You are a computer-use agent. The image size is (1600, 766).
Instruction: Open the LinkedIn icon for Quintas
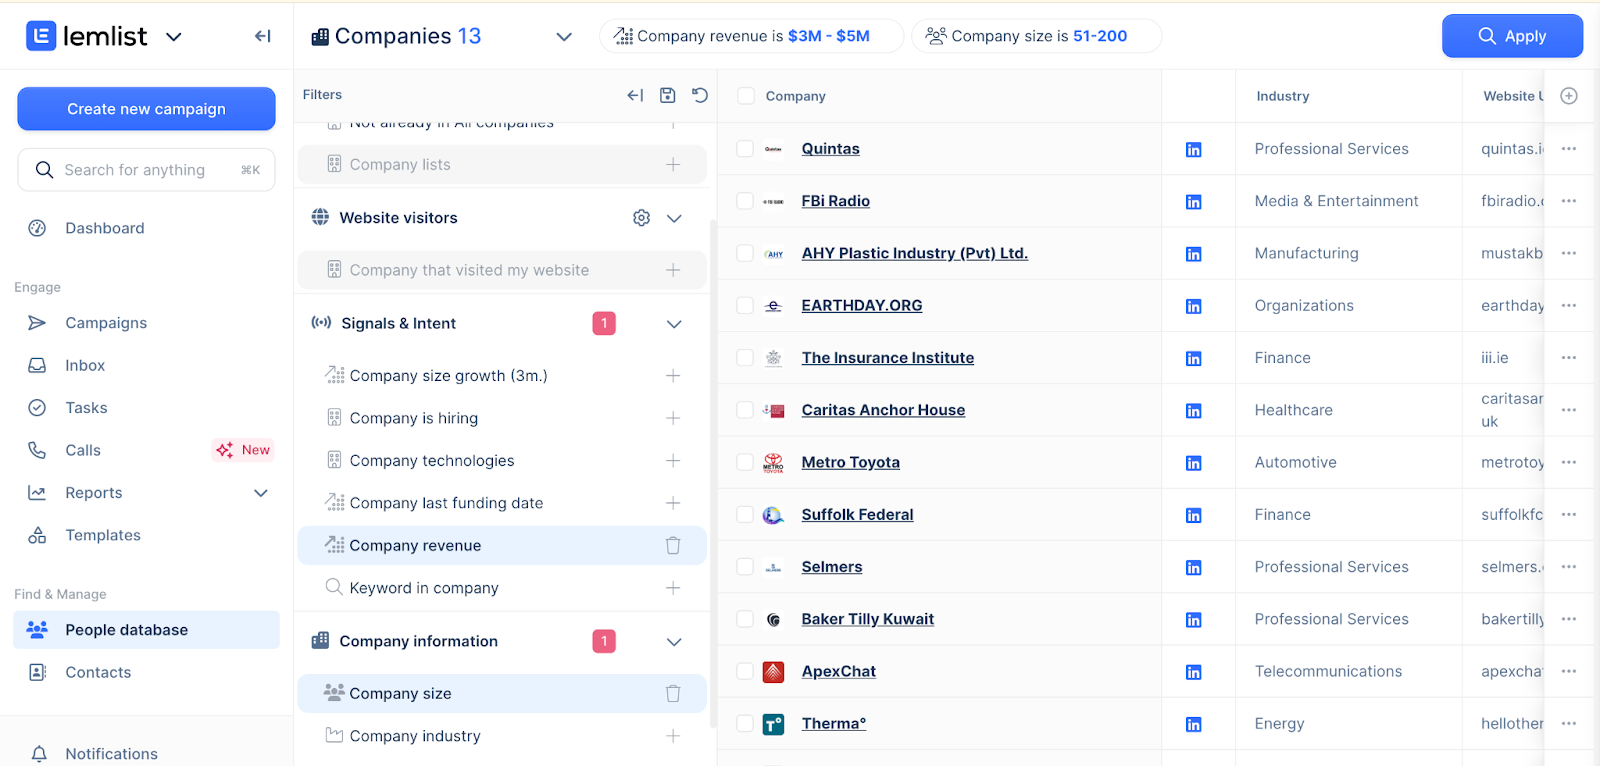pos(1193,150)
